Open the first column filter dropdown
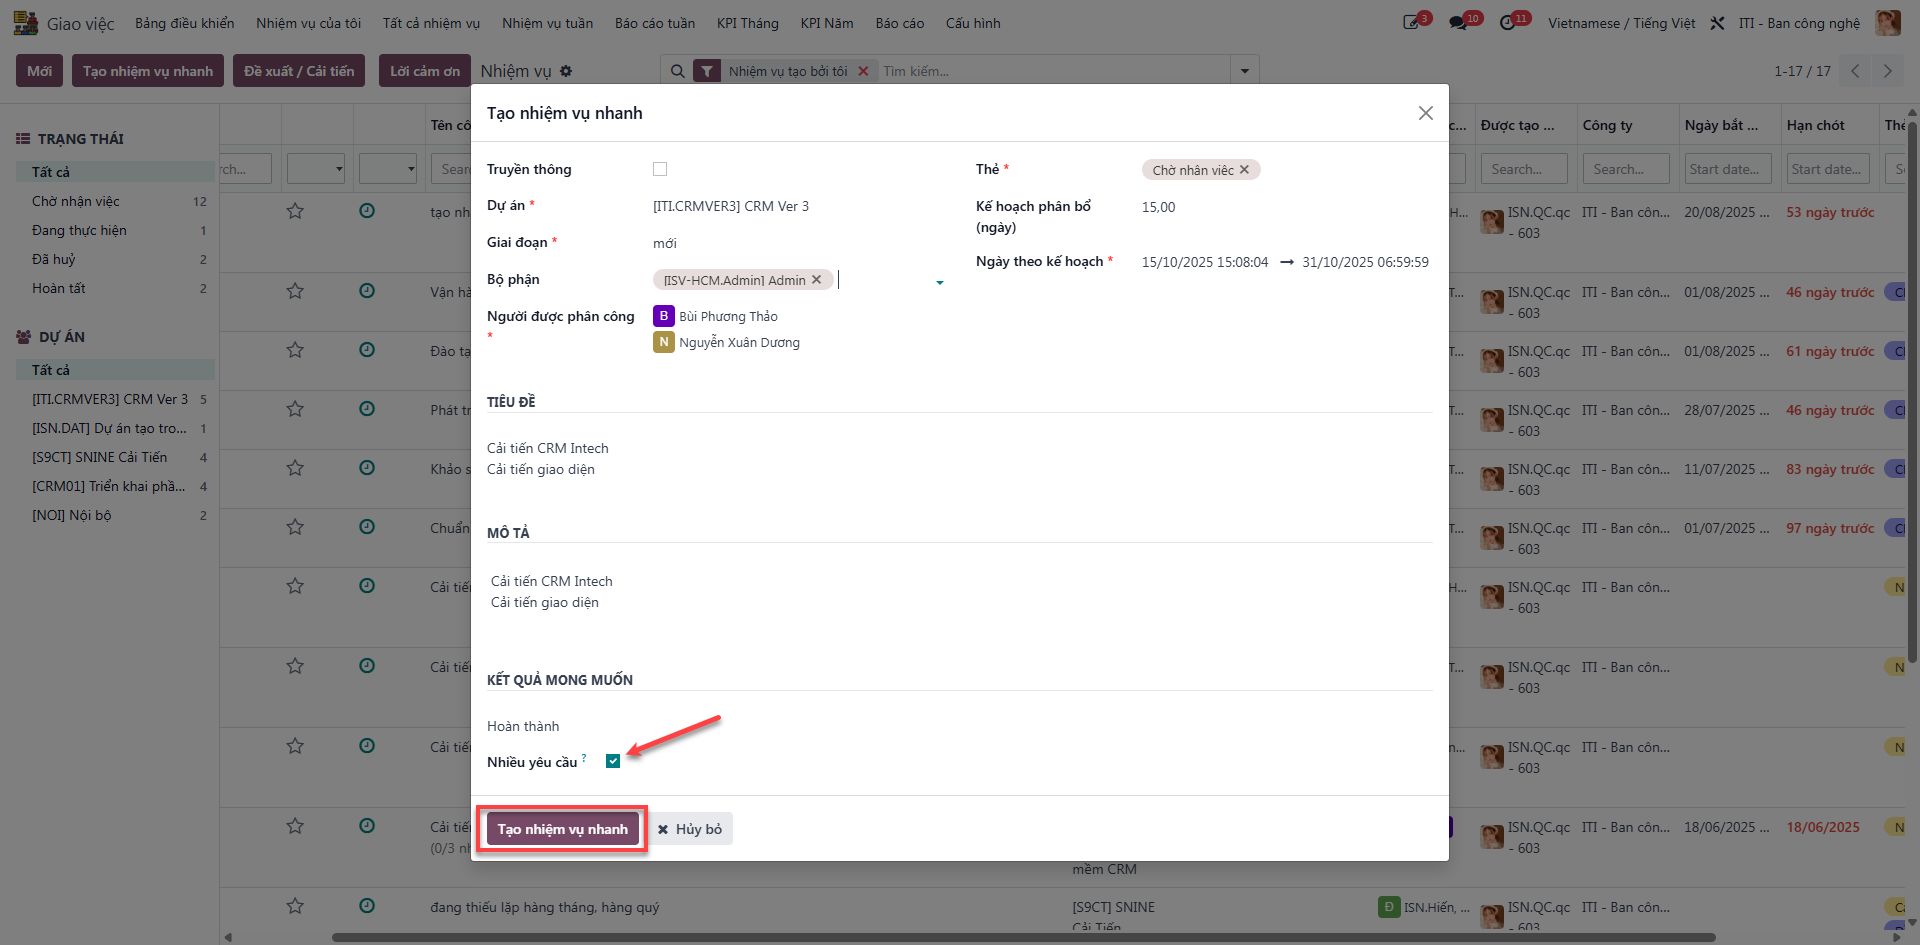The height and width of the screenshot is (945, 1920). tap(316, 169)
